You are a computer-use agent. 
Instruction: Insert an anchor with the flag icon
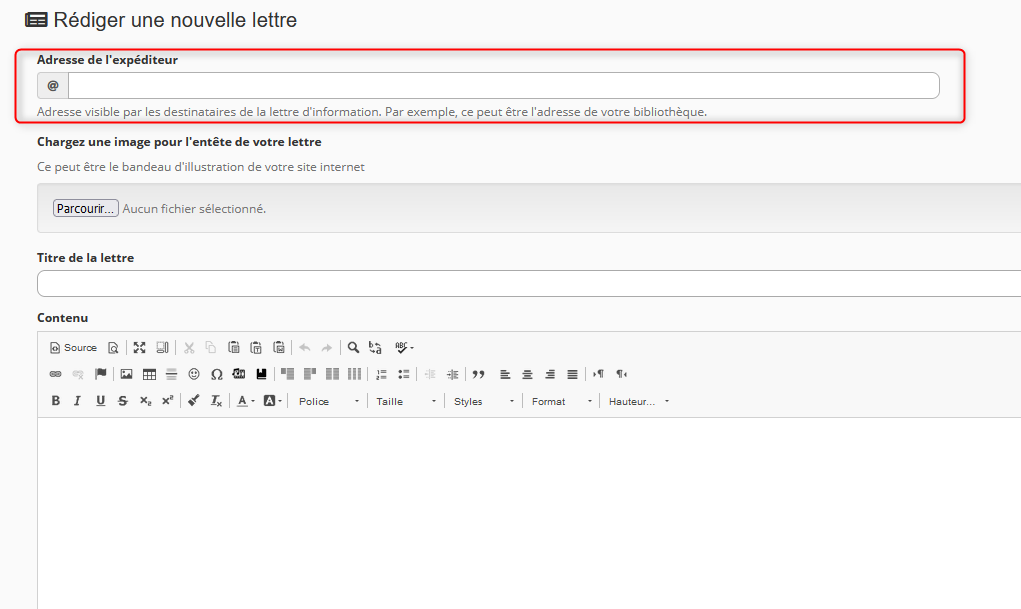click(x=100, y=374)
